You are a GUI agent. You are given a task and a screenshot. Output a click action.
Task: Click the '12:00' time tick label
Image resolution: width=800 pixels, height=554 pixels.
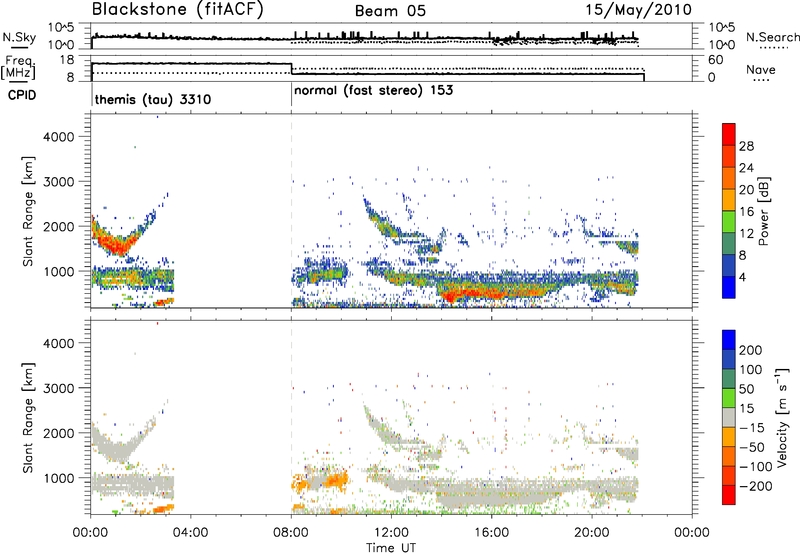pyautogui.click(x=391, y=533)
